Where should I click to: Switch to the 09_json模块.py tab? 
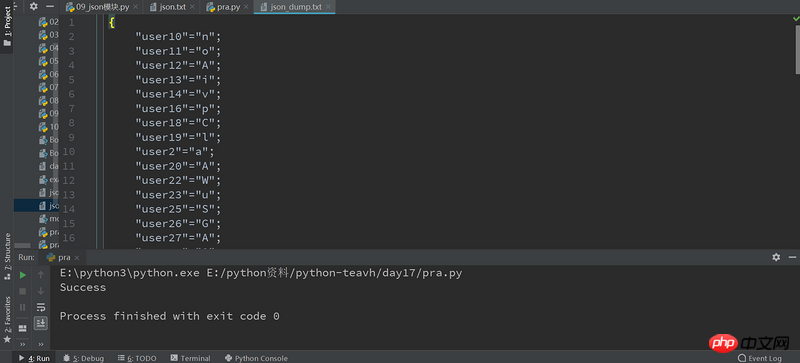pyautogui.click(x=102, y=7)
